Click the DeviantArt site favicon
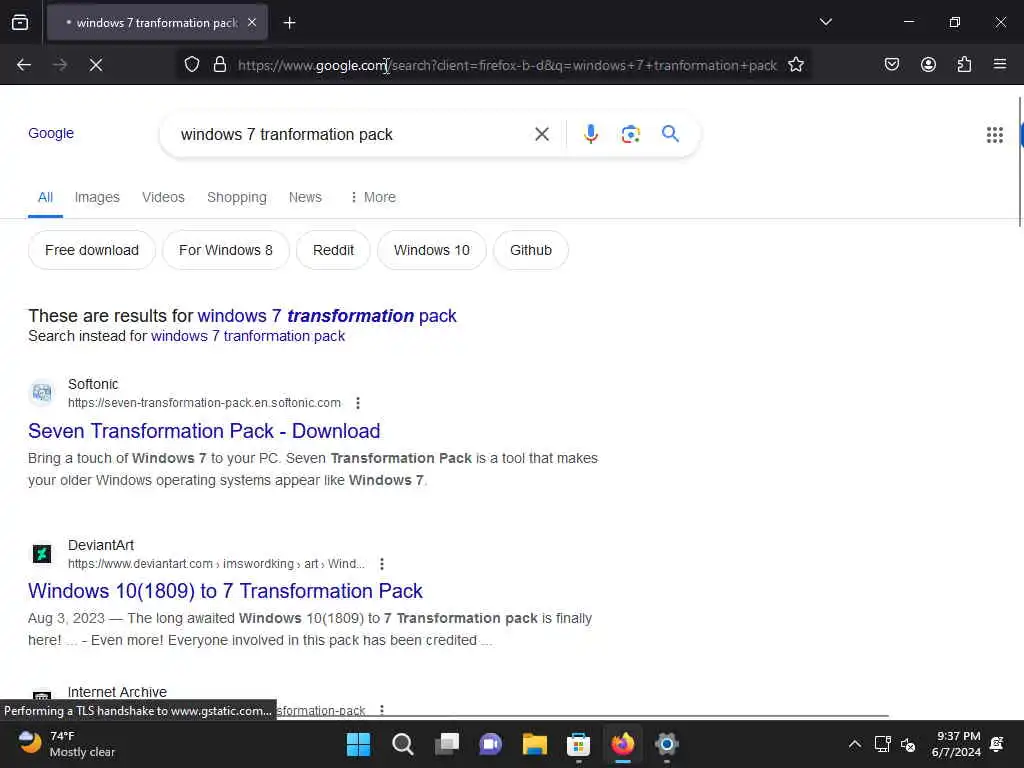 tap(42, 554)
